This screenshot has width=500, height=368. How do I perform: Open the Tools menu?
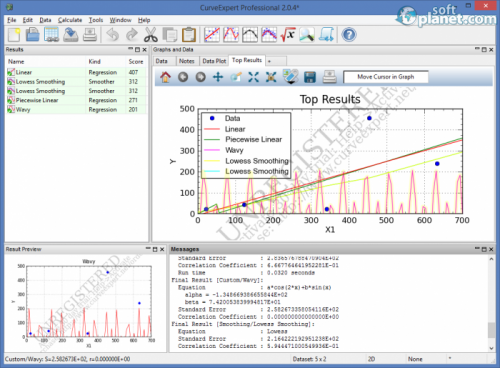pyautogui.click(x=96, y=20)
